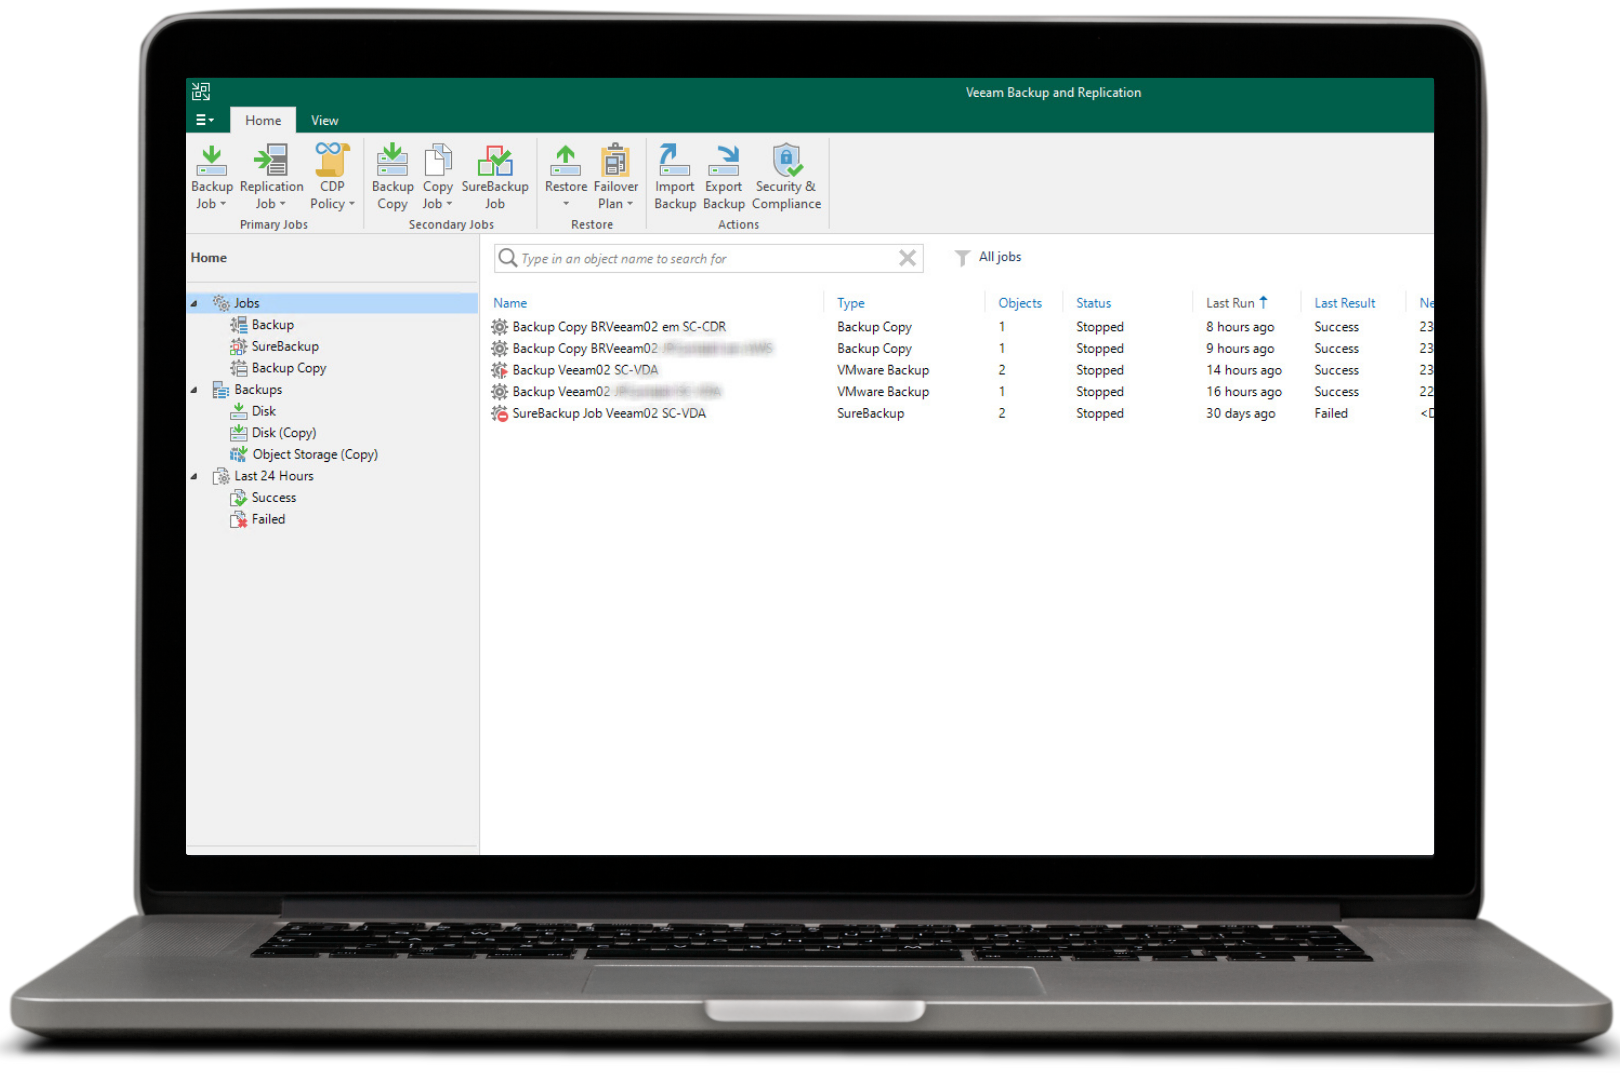Open the Replication Job ribbon button
Viewport: 1620px width, 1080px height.
pos(271,177)
